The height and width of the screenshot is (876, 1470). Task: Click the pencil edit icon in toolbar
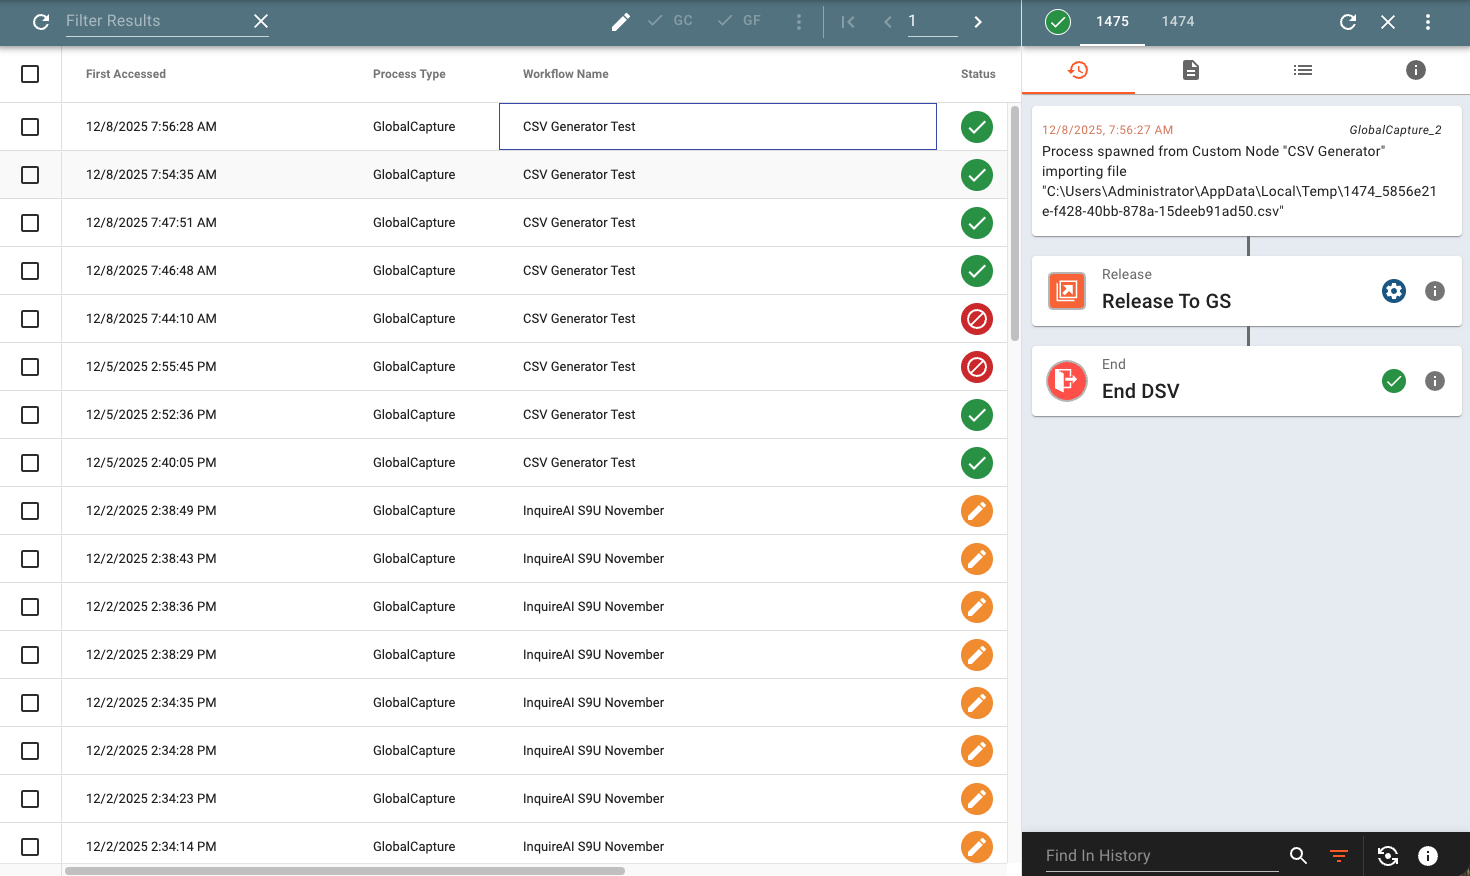click(x=621, y=21)
